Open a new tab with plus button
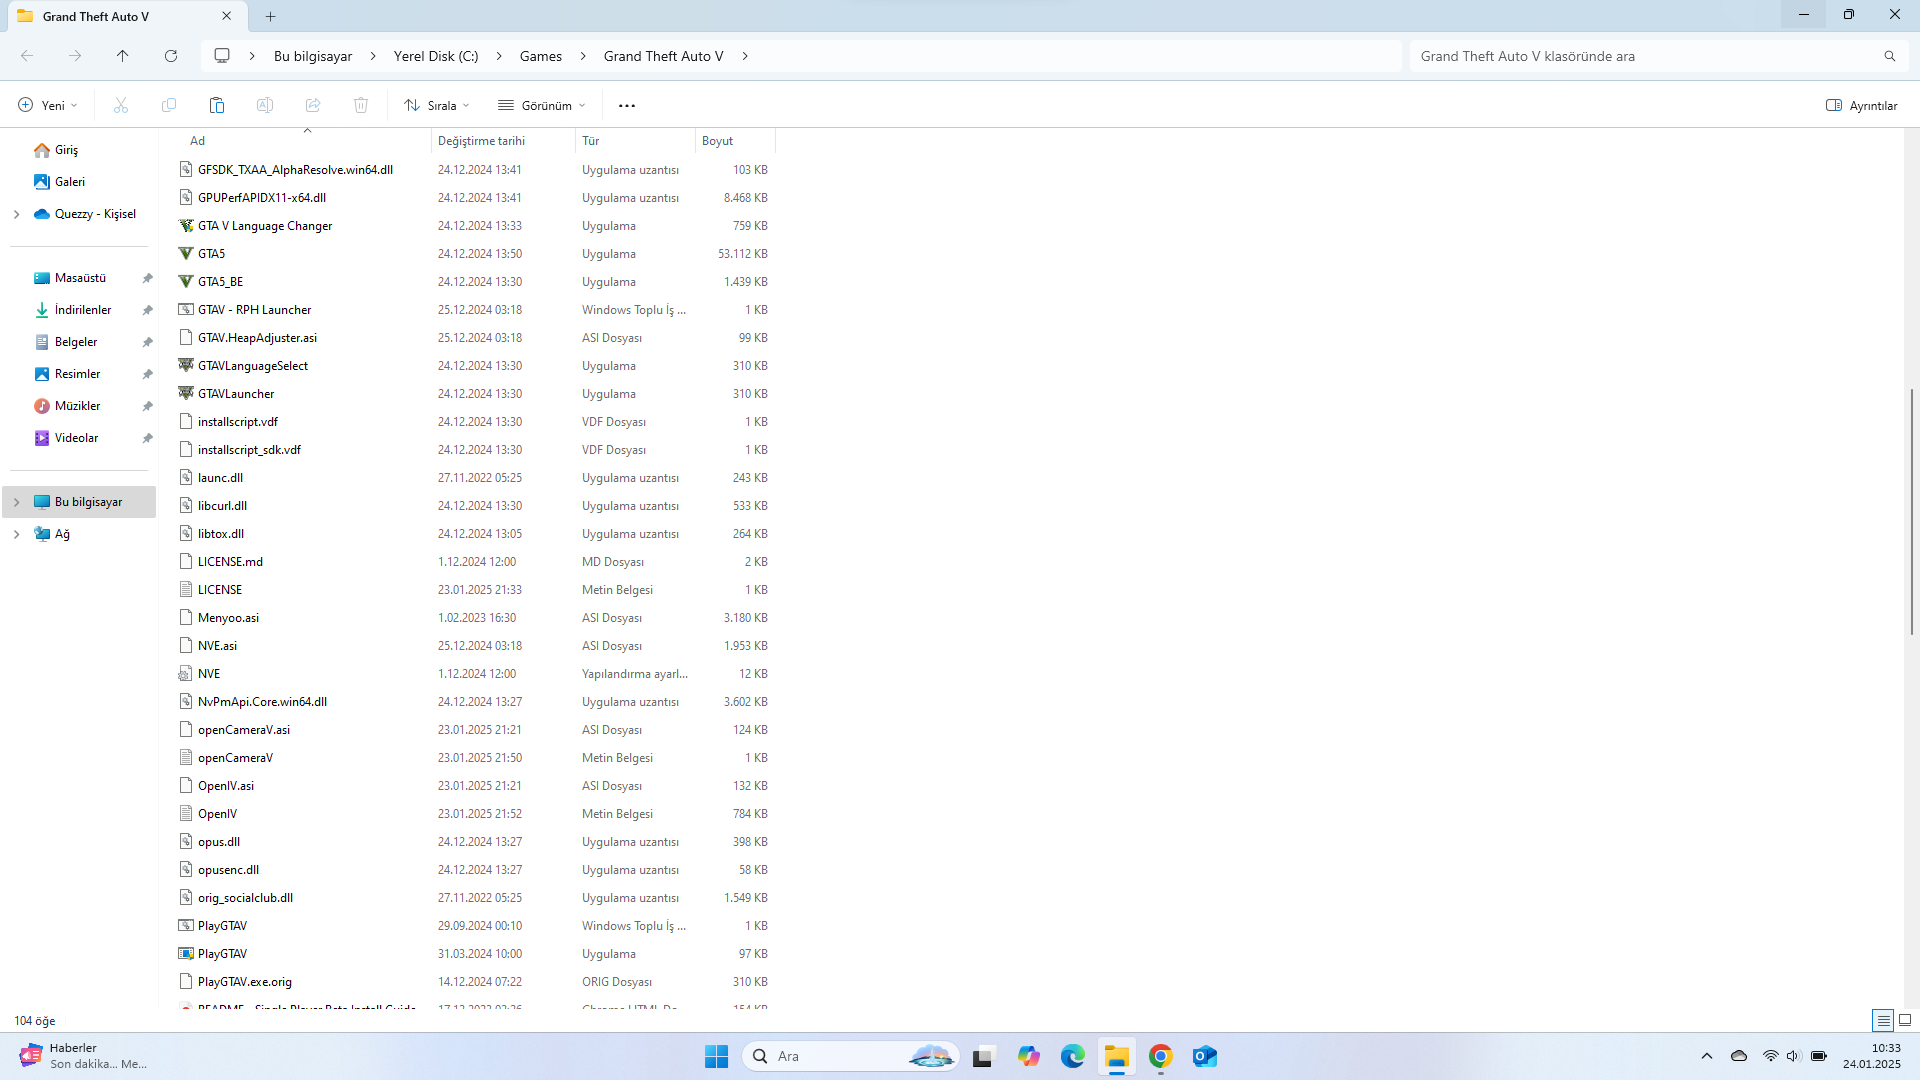 tap(271, 16)
